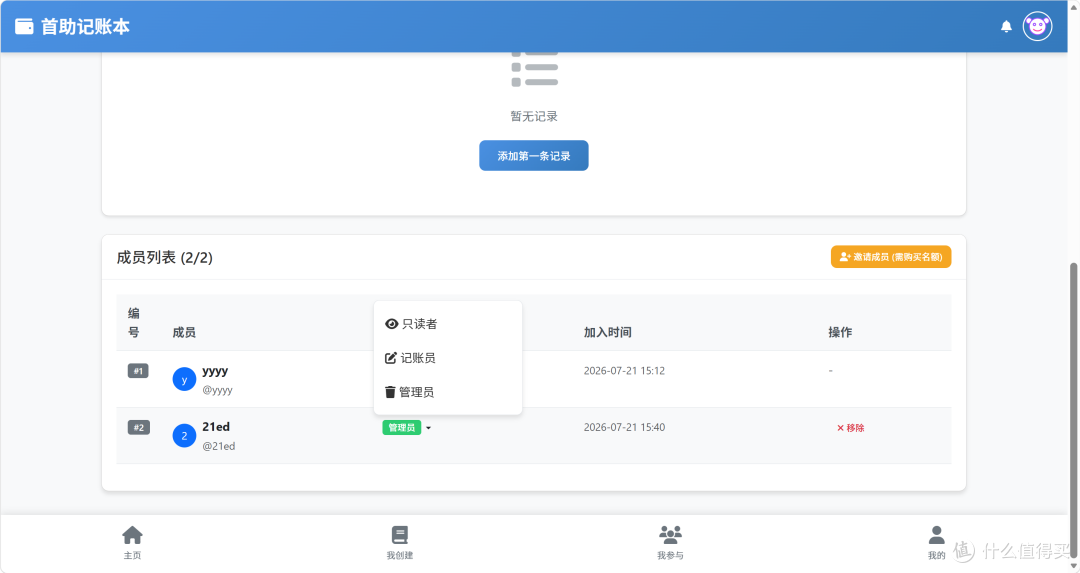Click the group icon for 我参与
1080x573 pixels.
pos(670,535)
